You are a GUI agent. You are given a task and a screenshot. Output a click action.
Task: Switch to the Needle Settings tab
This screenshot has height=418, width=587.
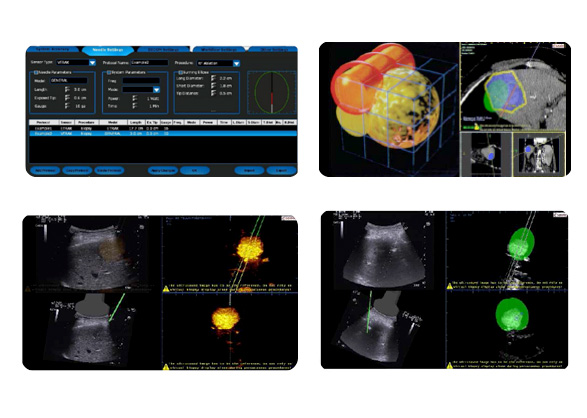108,50
